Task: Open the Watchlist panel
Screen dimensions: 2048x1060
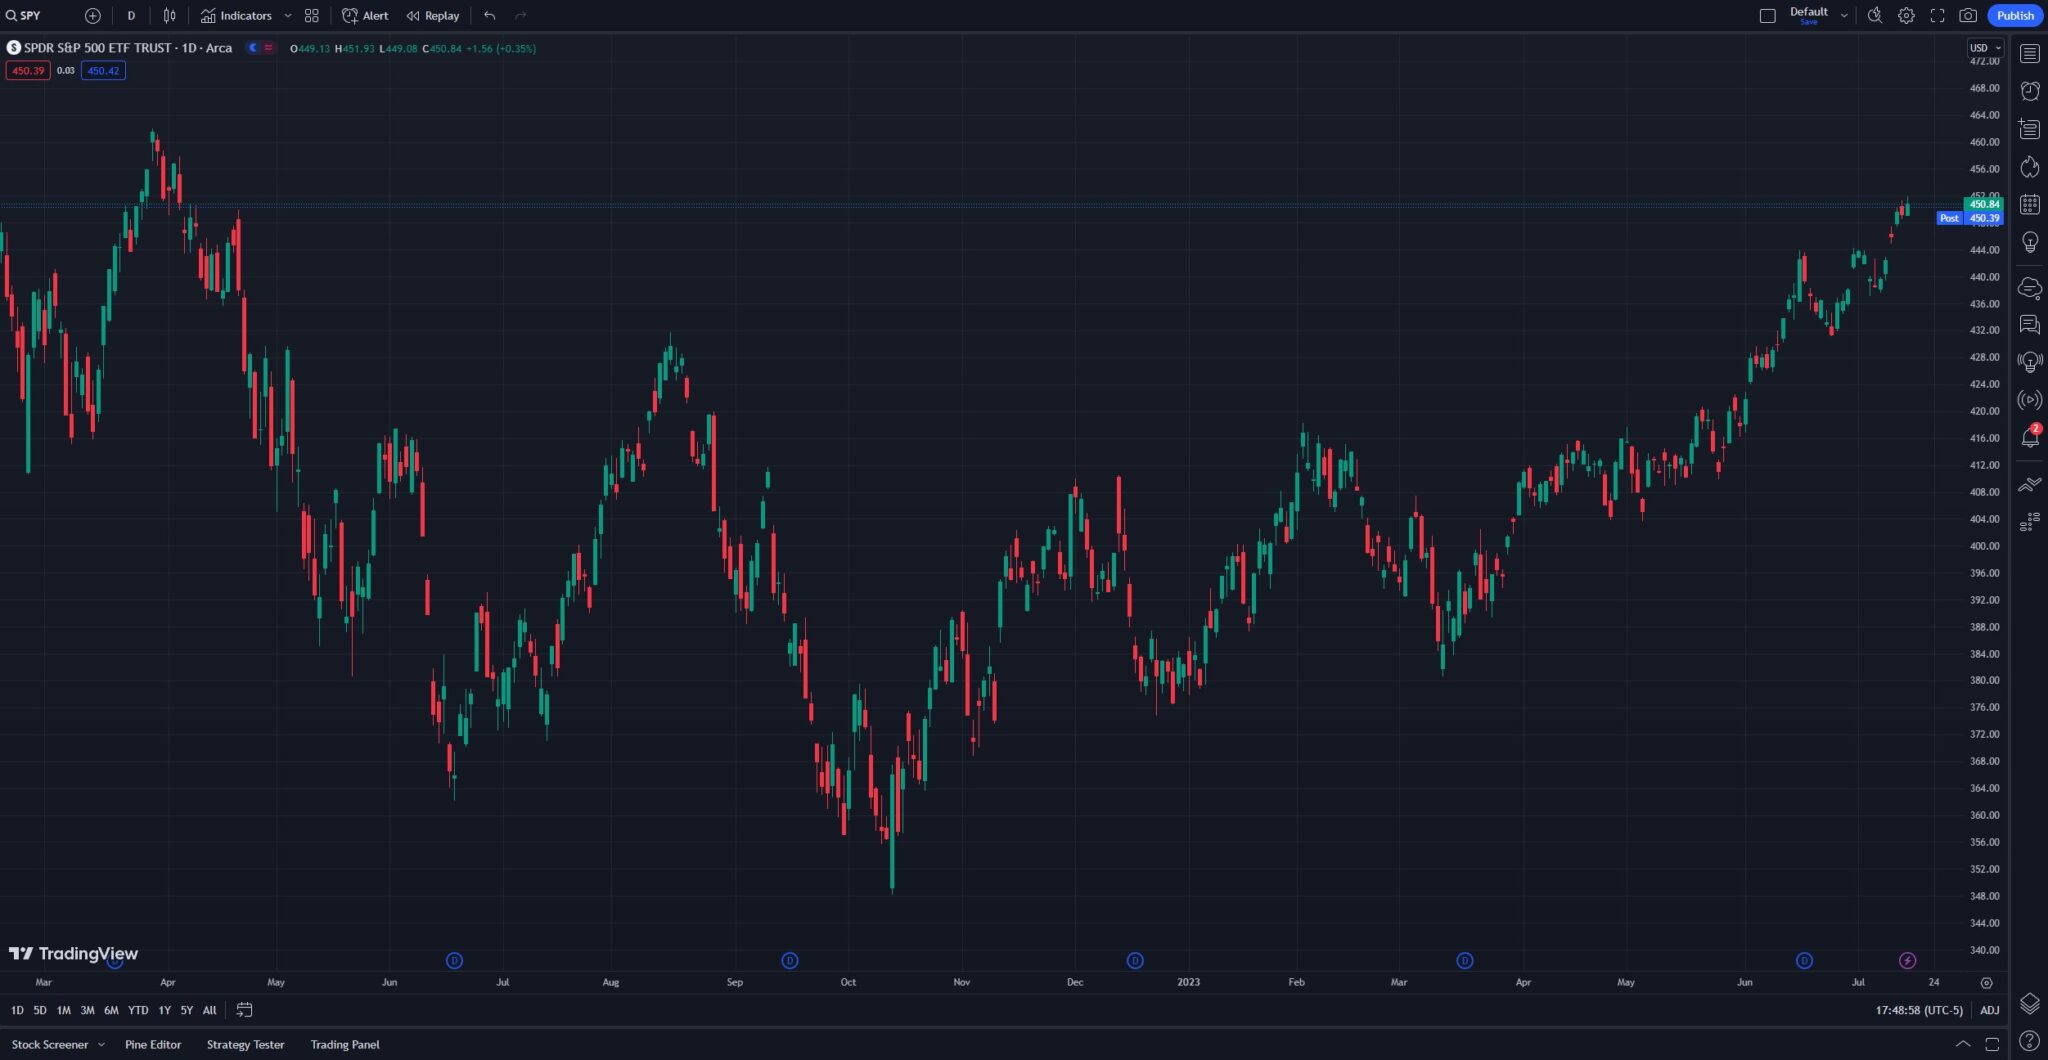Action: click(x=2030, y=53)
